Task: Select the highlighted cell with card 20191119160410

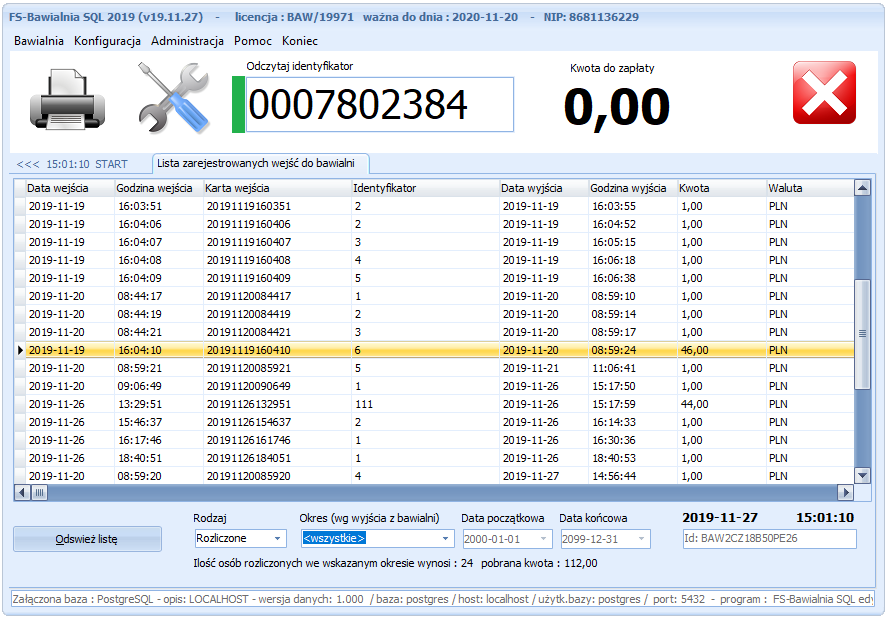Action: 278,351
